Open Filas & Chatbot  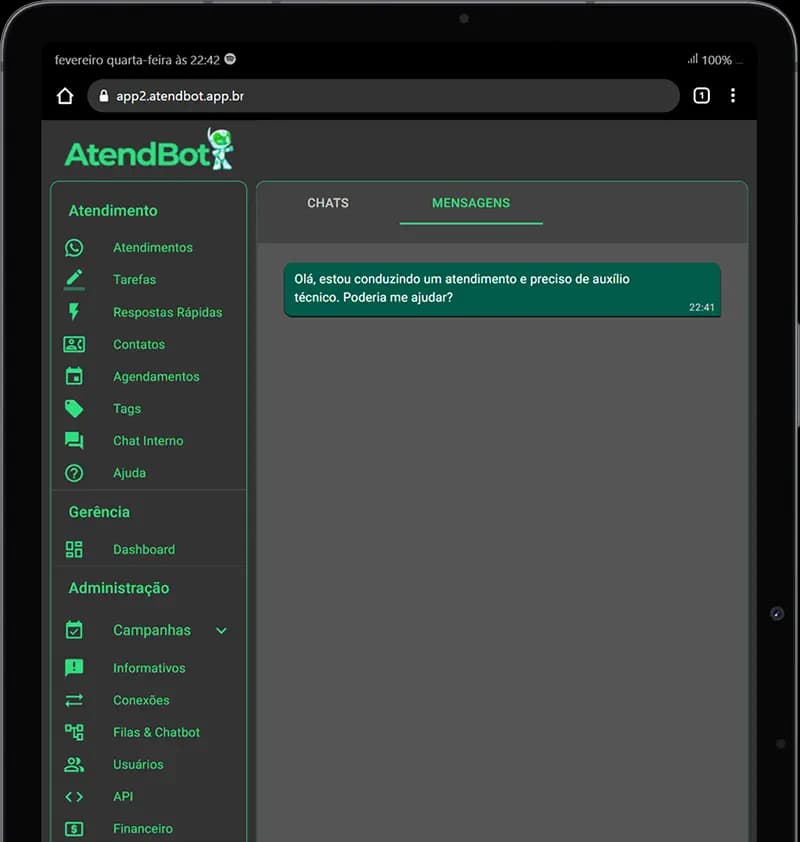(x=156, y=733)
